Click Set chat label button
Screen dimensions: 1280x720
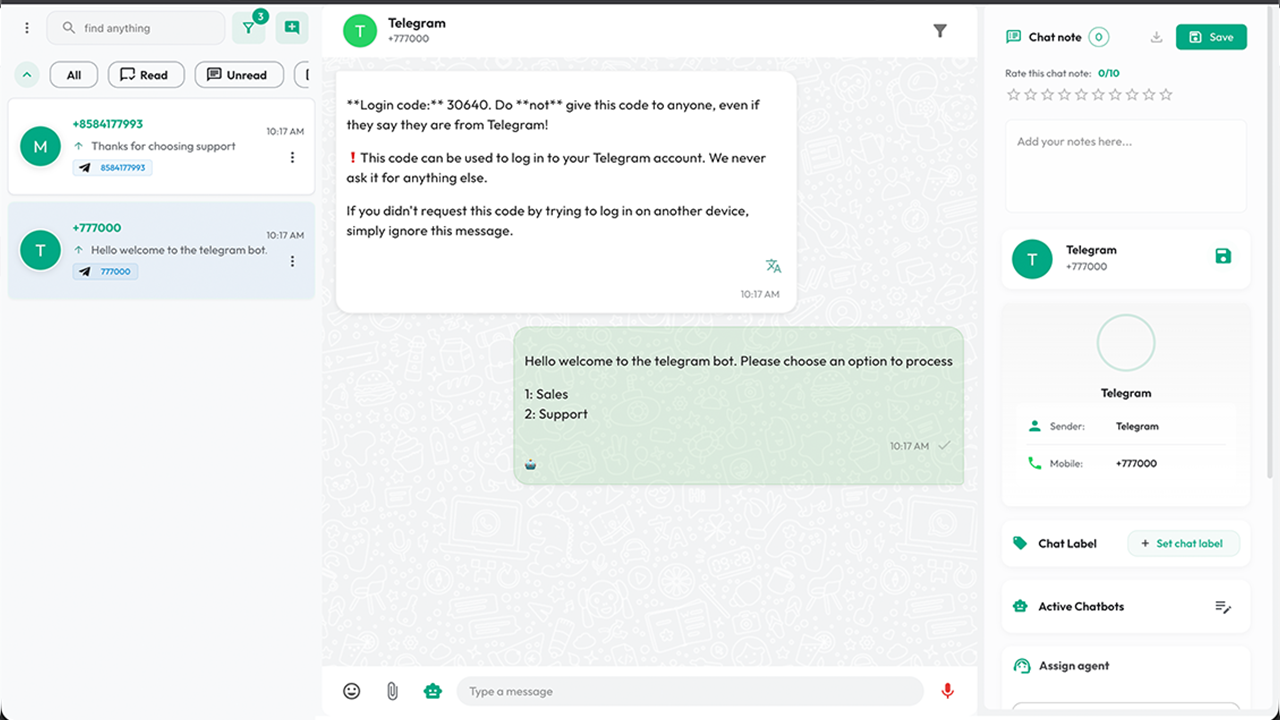(1184, 543)
